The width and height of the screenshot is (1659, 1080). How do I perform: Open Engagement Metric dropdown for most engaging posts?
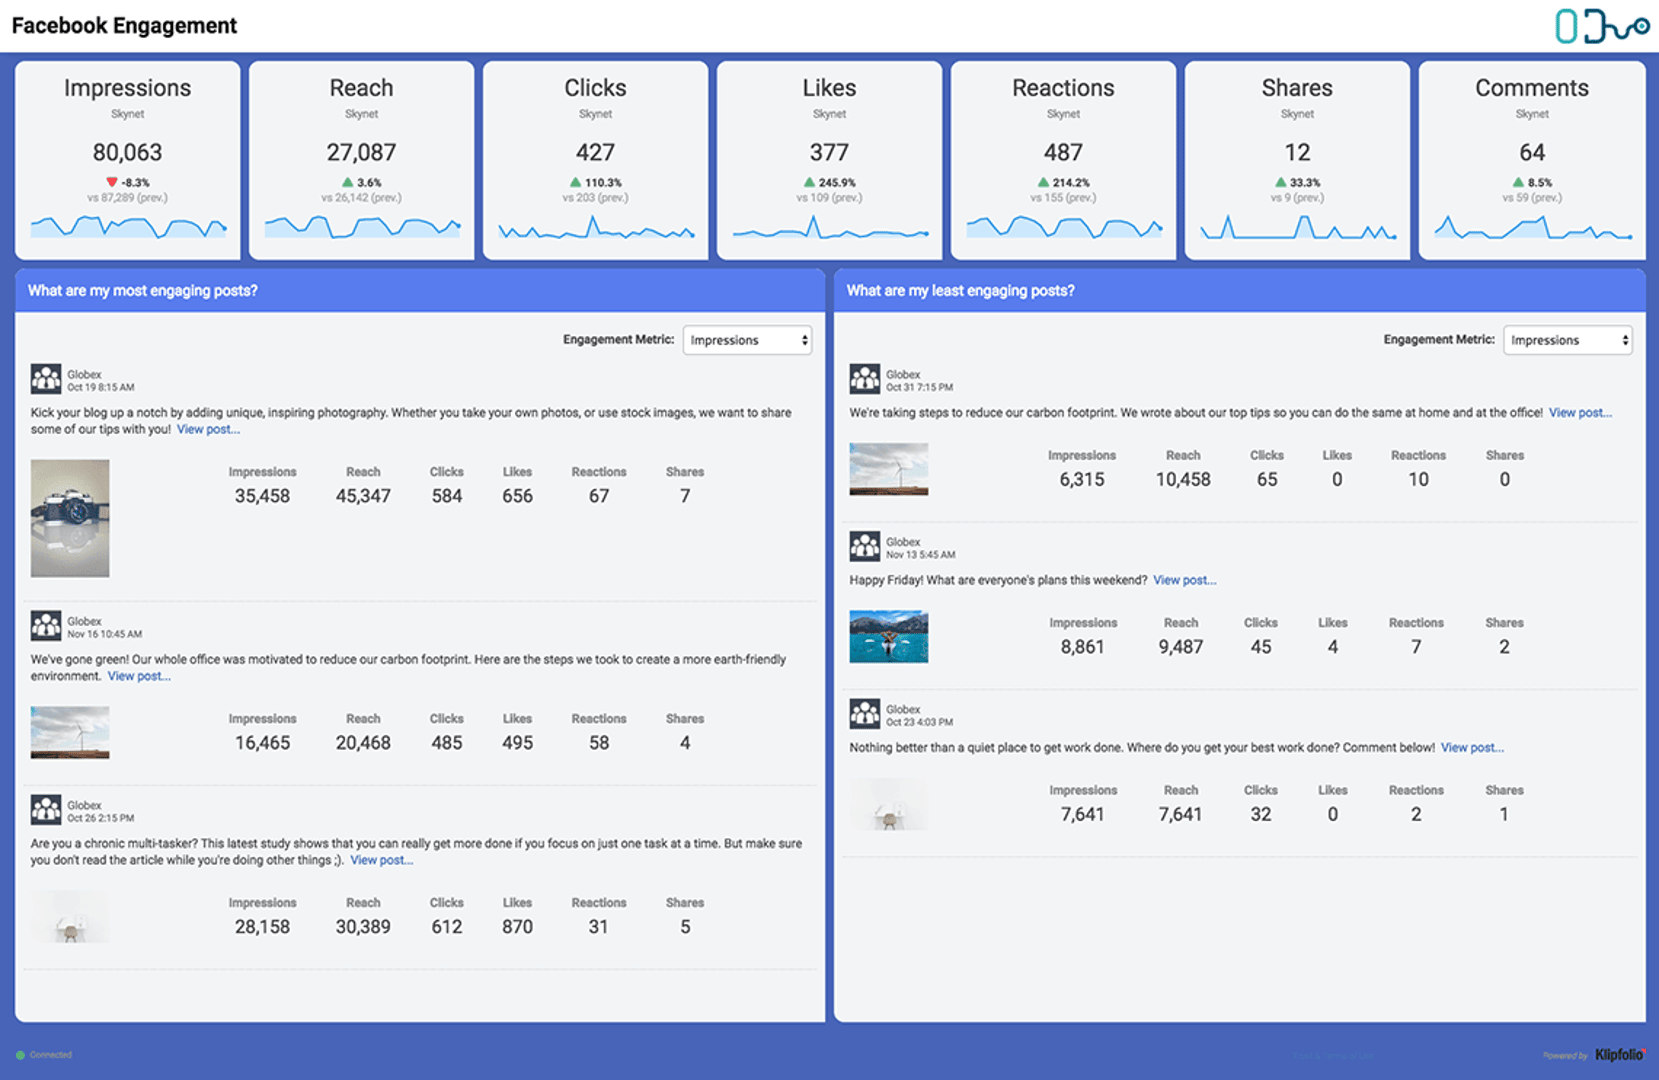747,340
